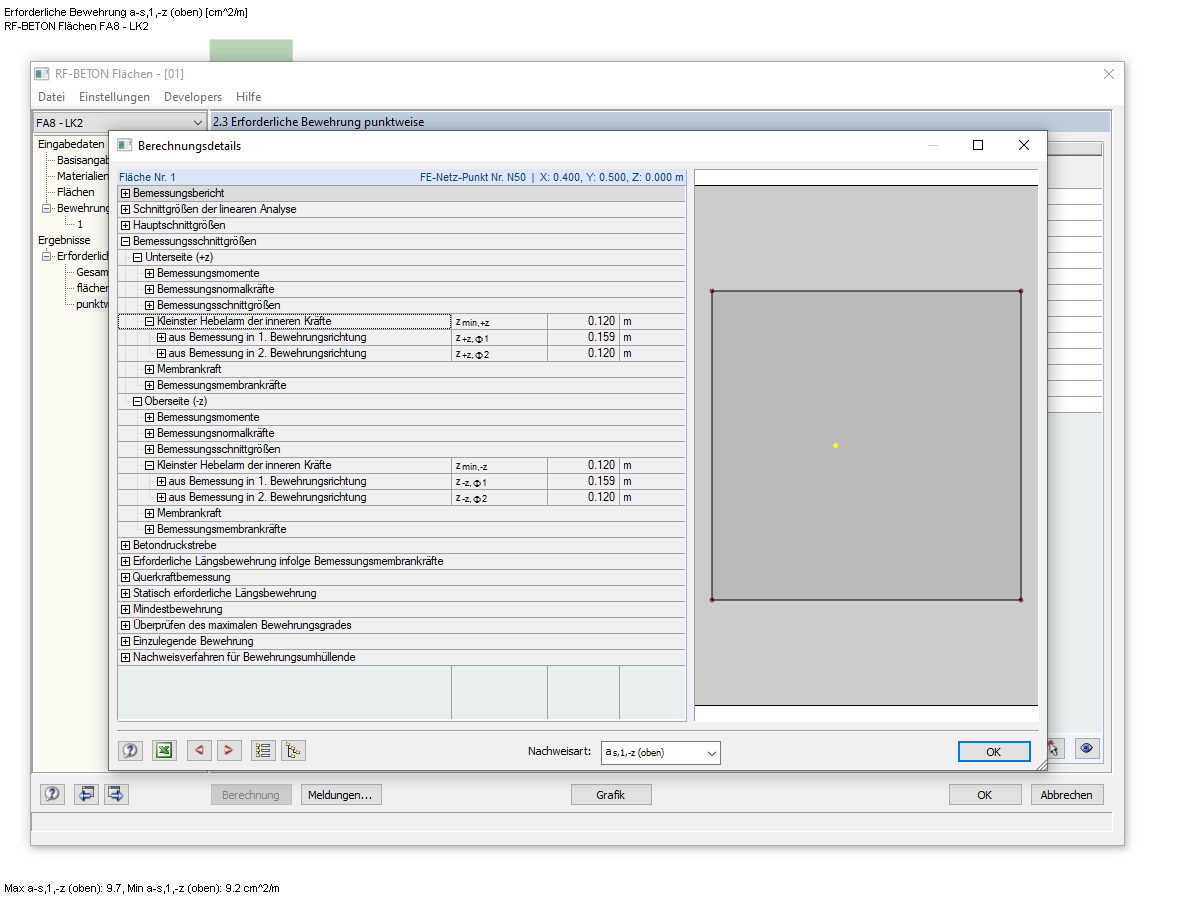1200x900 pixels.
Task: Open help in Berechnungsdetails dialog
Action: pyautogui.click(x=131, y=751)
